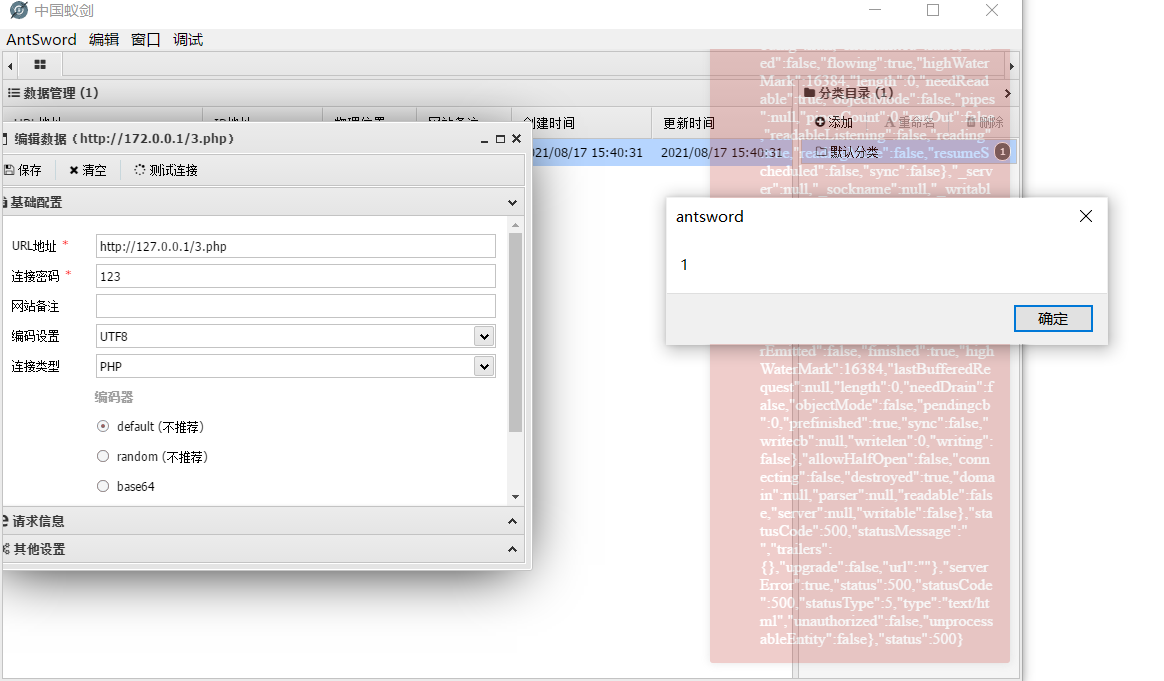Click the form scrollbar down arrow
The height and width of the screenshot is (681, 1164).
pos(515,497)
